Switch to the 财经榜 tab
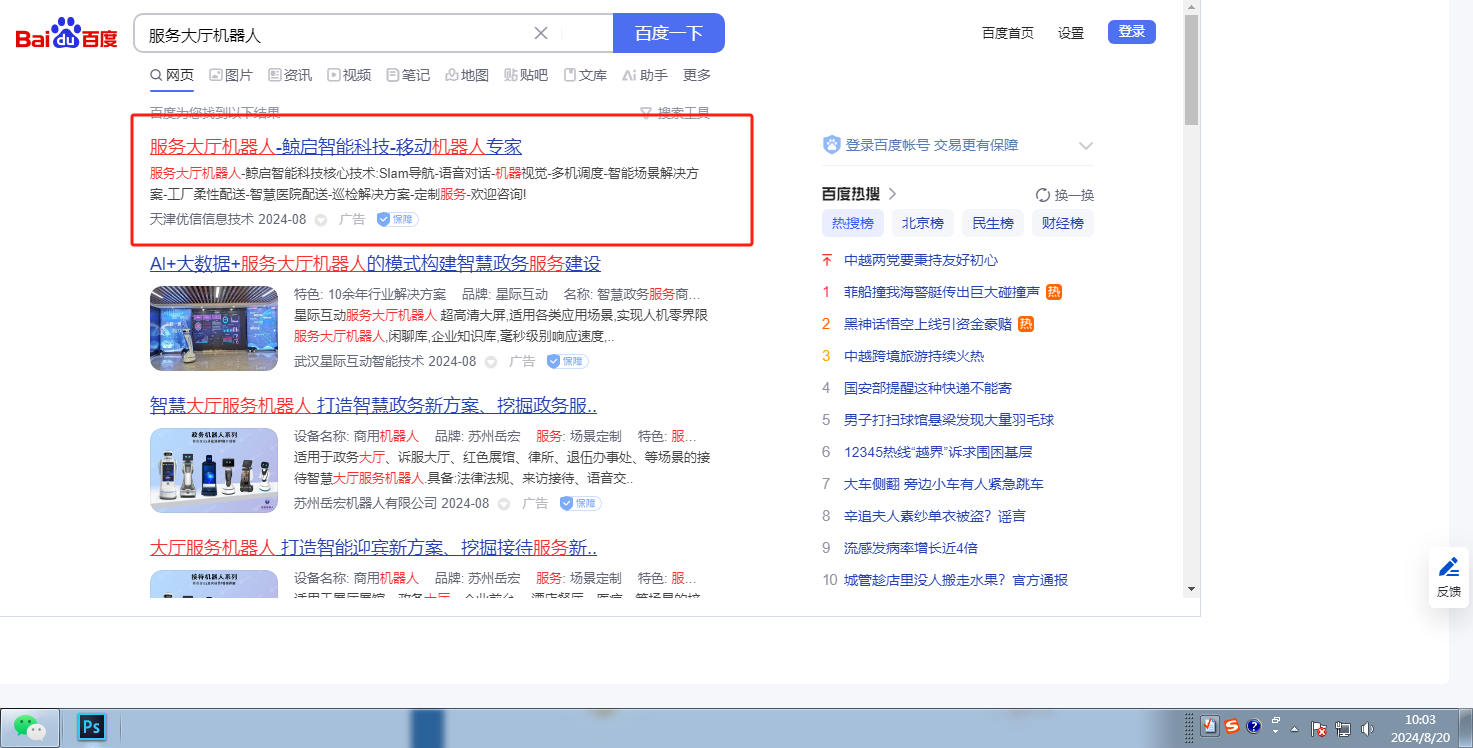 (1063, 223)
